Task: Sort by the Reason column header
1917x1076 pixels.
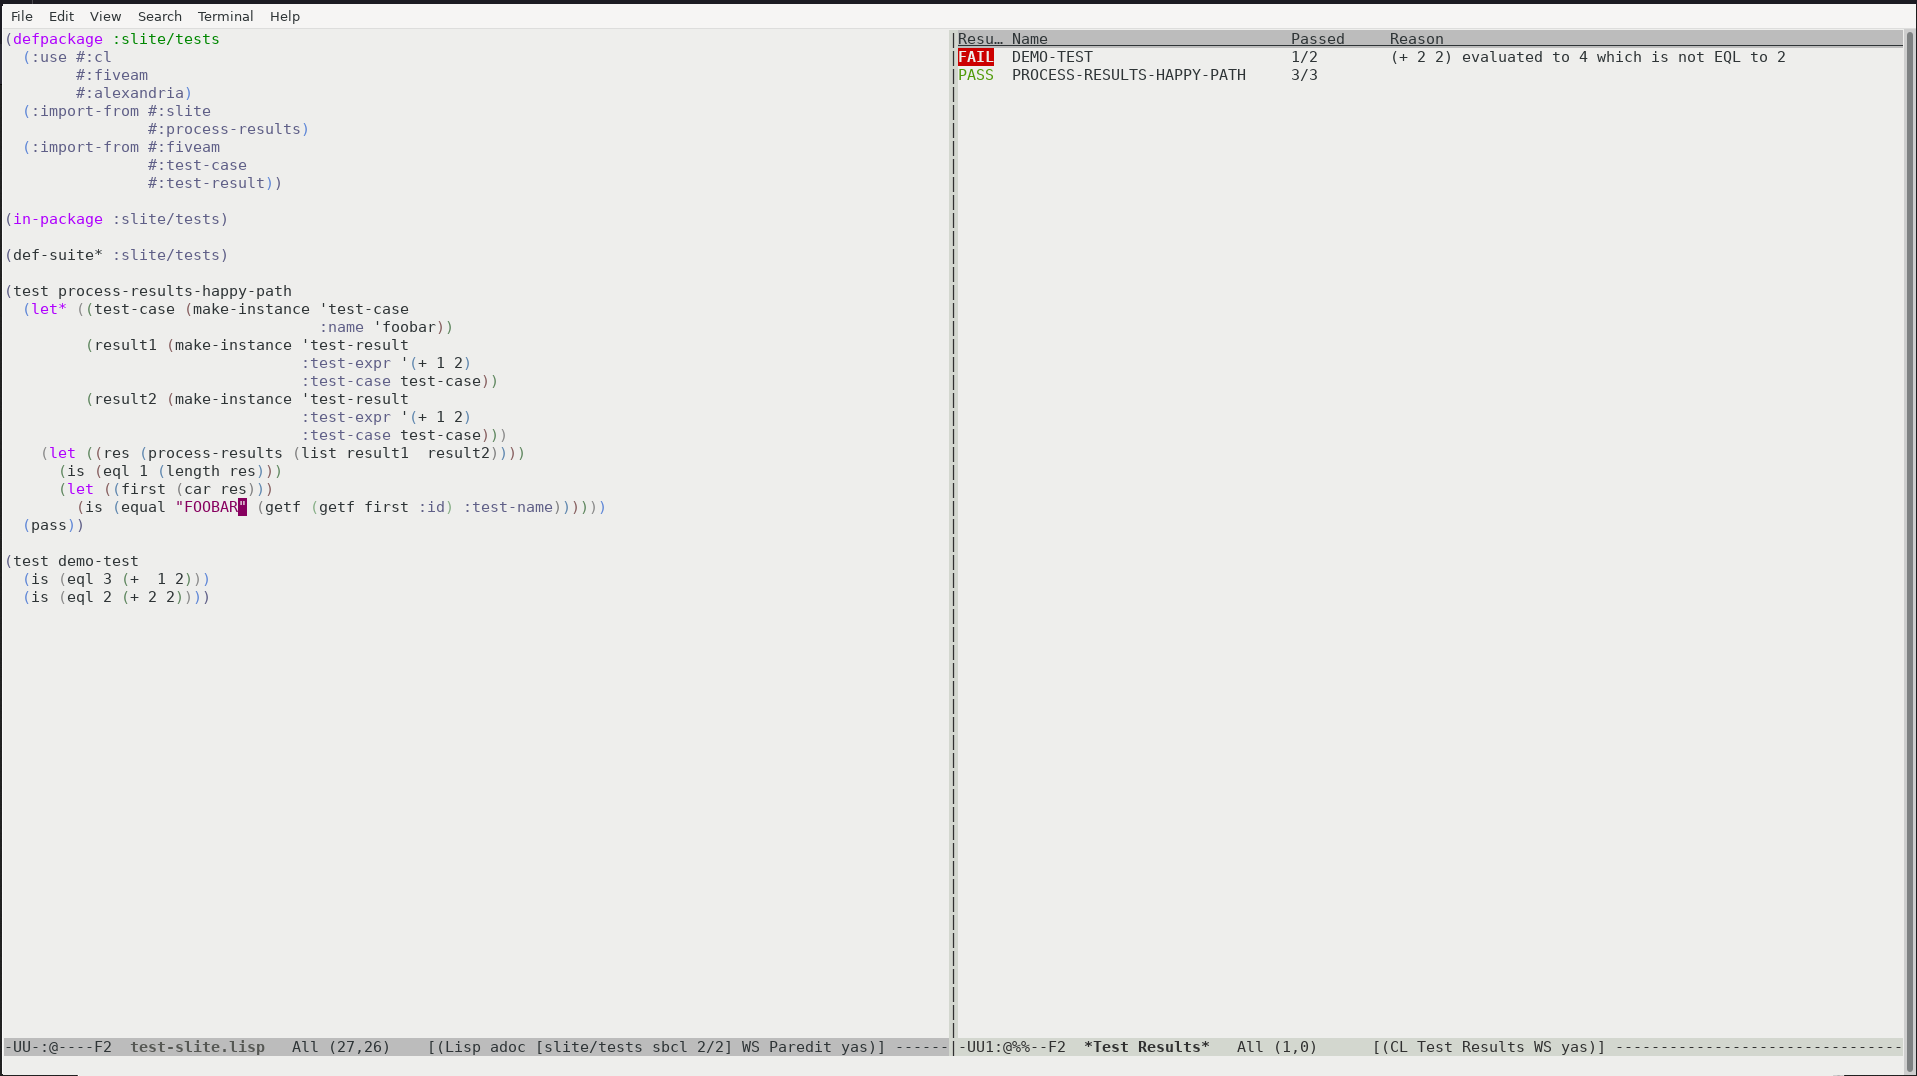Action: (x=1417, y=39)
